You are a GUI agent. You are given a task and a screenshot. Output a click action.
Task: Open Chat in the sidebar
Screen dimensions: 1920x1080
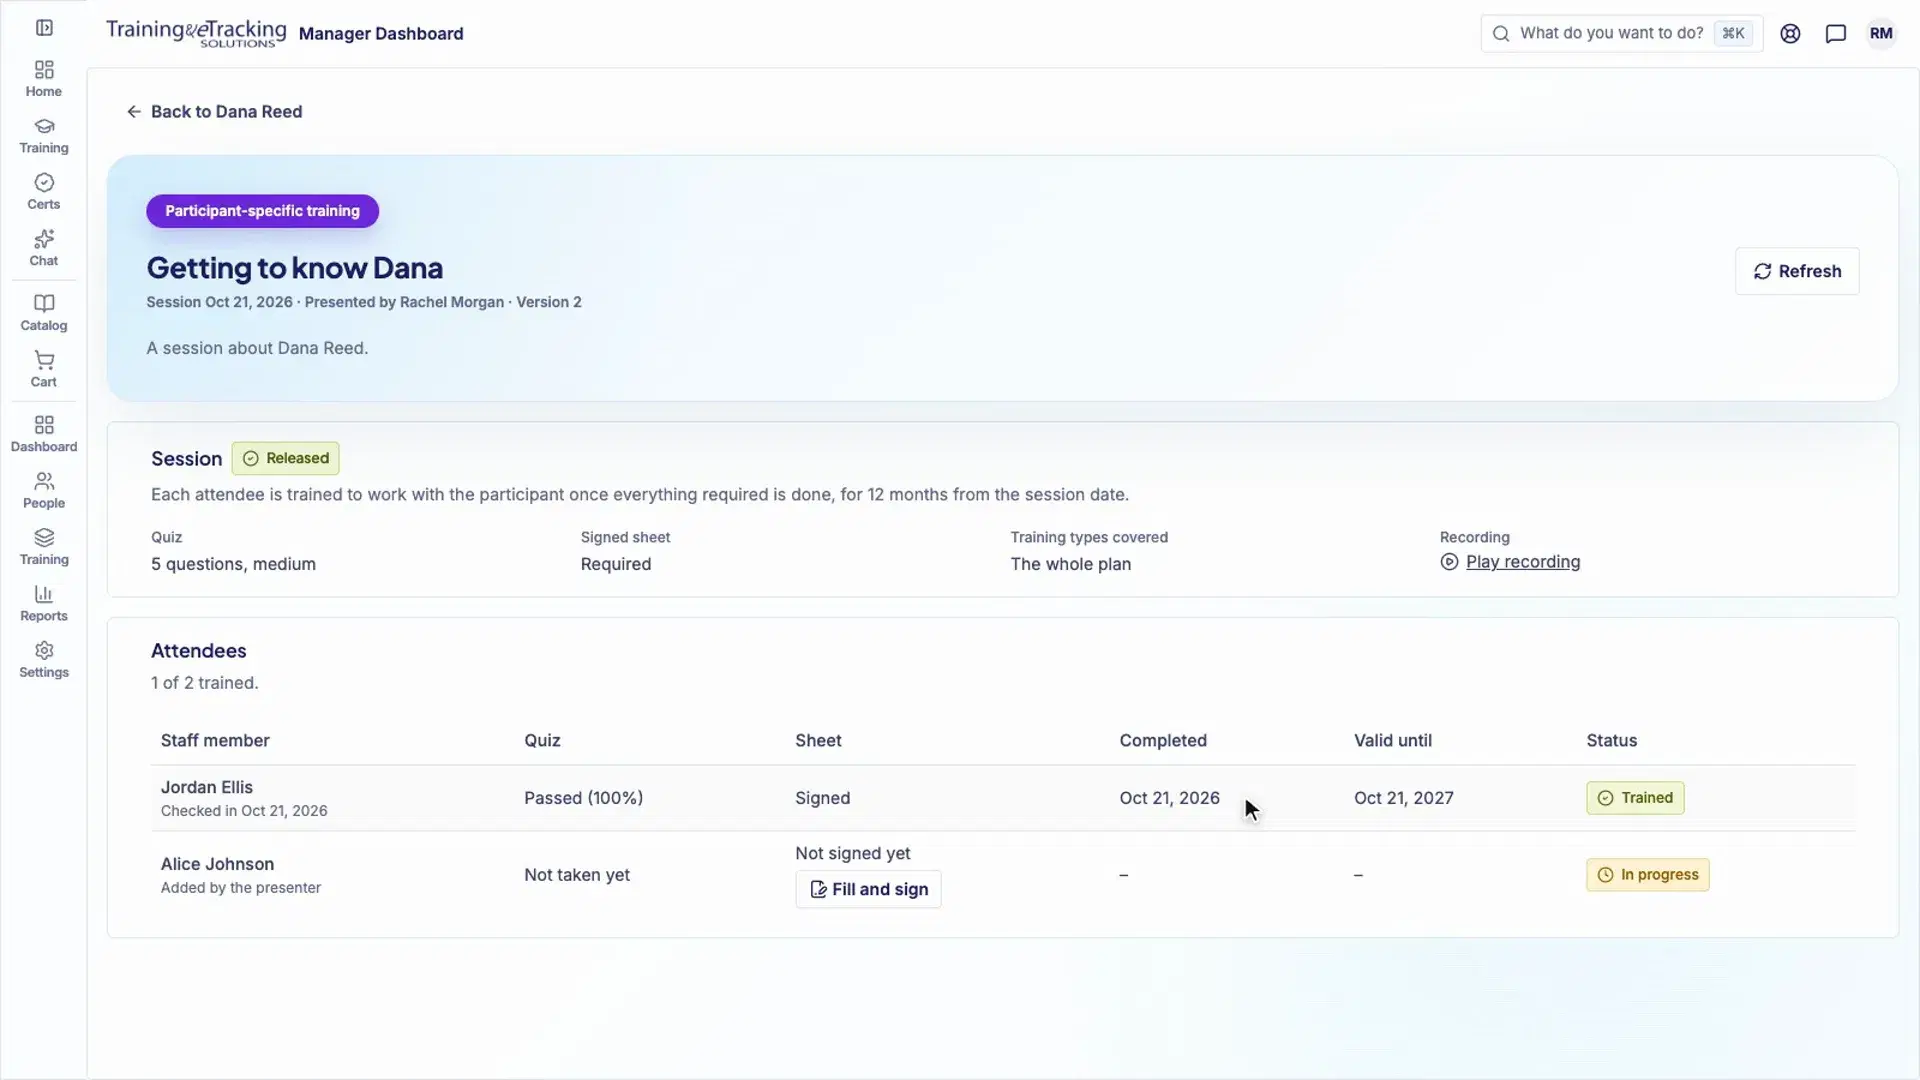click(44, 248)
